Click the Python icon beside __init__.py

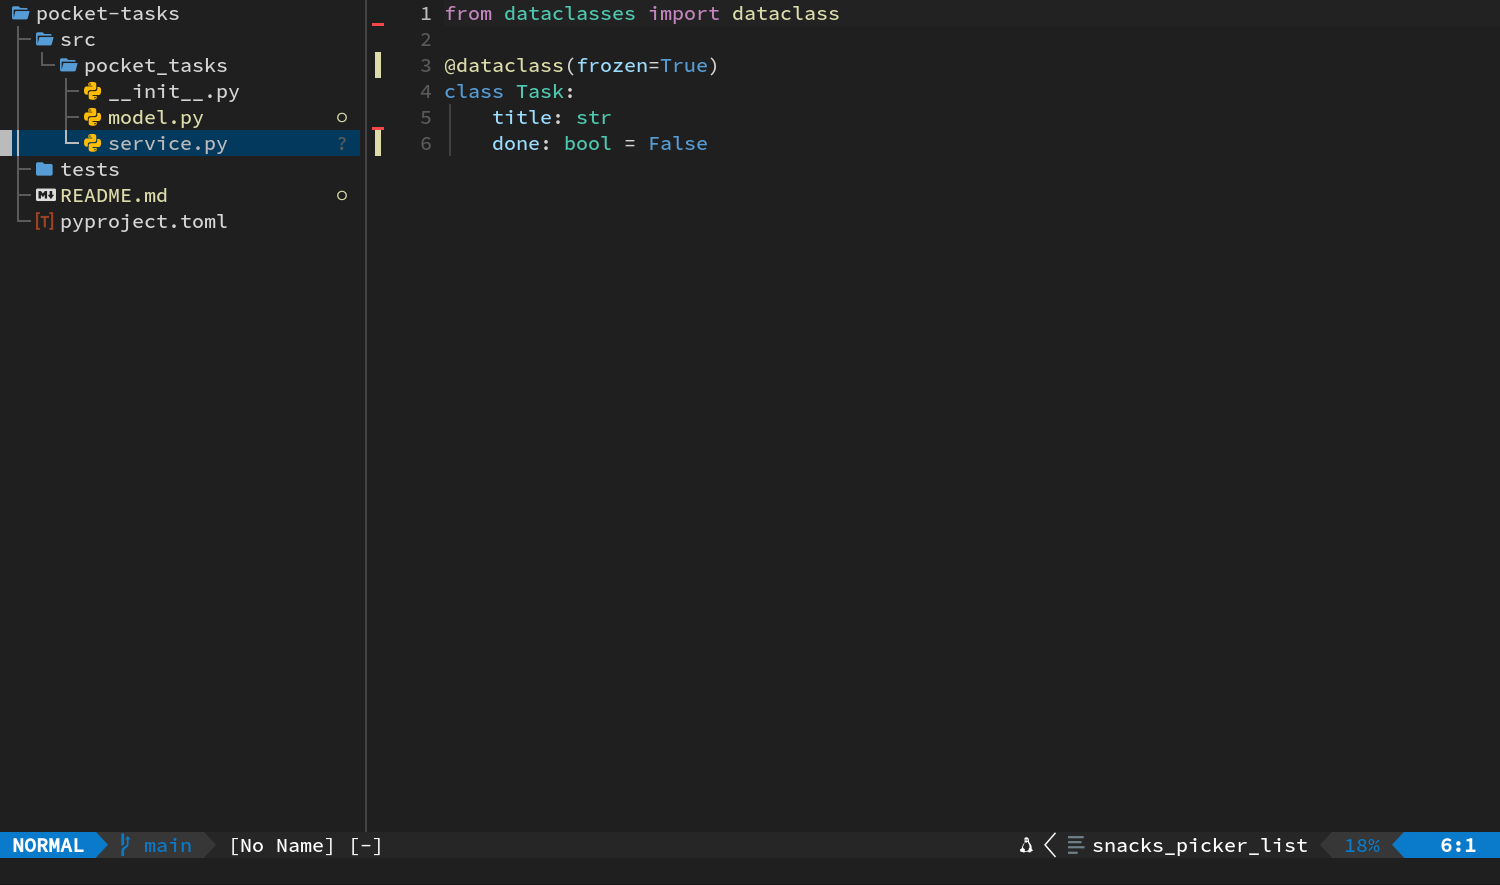click(92, 92)
